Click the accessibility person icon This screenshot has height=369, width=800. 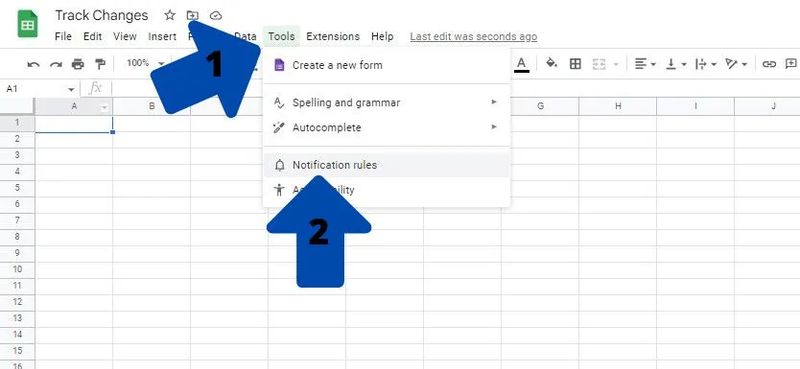pos(279,190)
